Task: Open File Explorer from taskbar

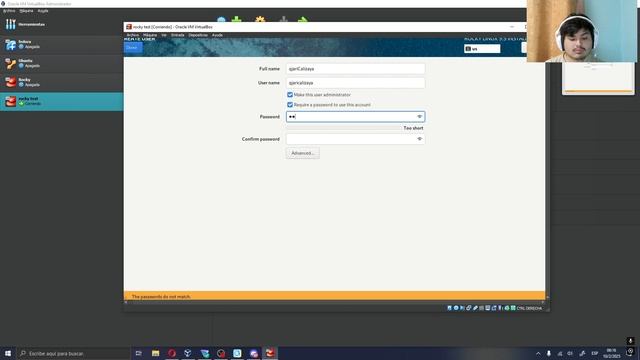Action: click(156, 353)
